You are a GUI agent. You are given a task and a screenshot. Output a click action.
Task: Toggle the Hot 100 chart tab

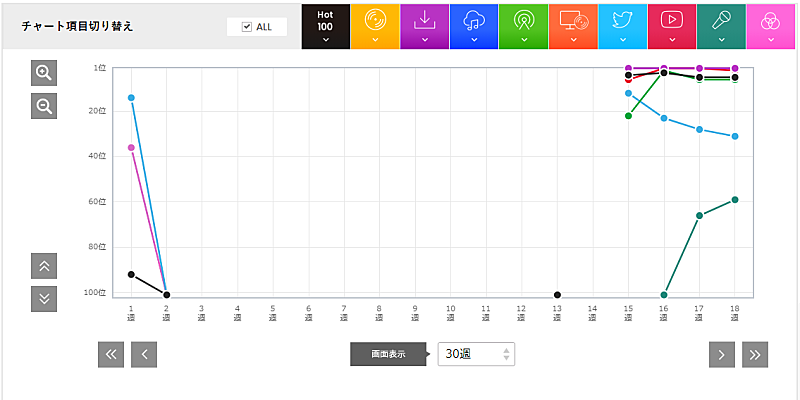tap(325, 26)
